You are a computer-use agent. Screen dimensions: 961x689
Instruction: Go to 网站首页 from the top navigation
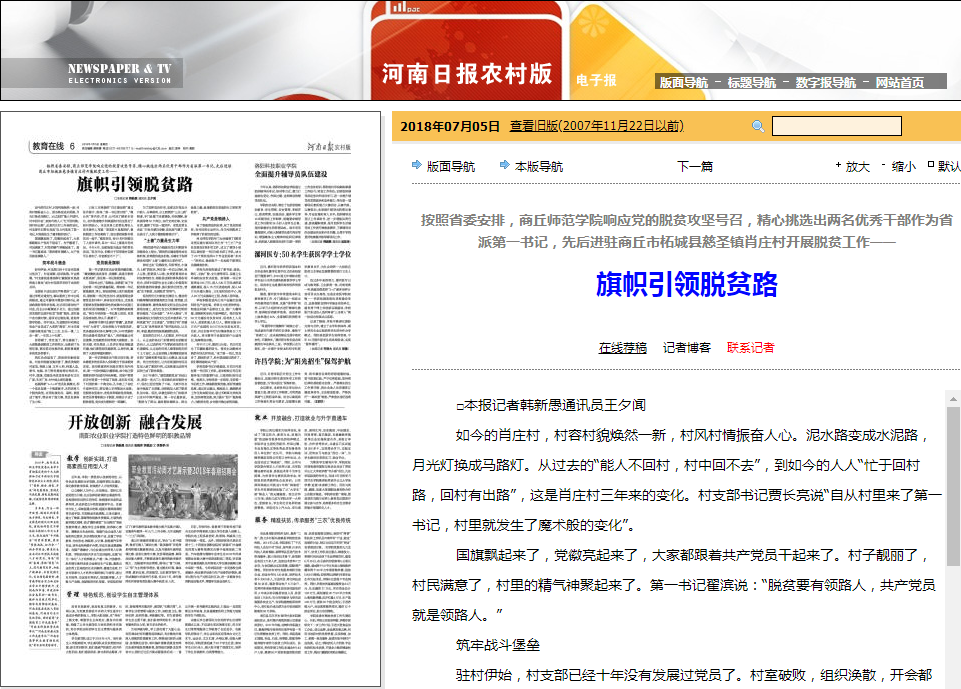900,82
